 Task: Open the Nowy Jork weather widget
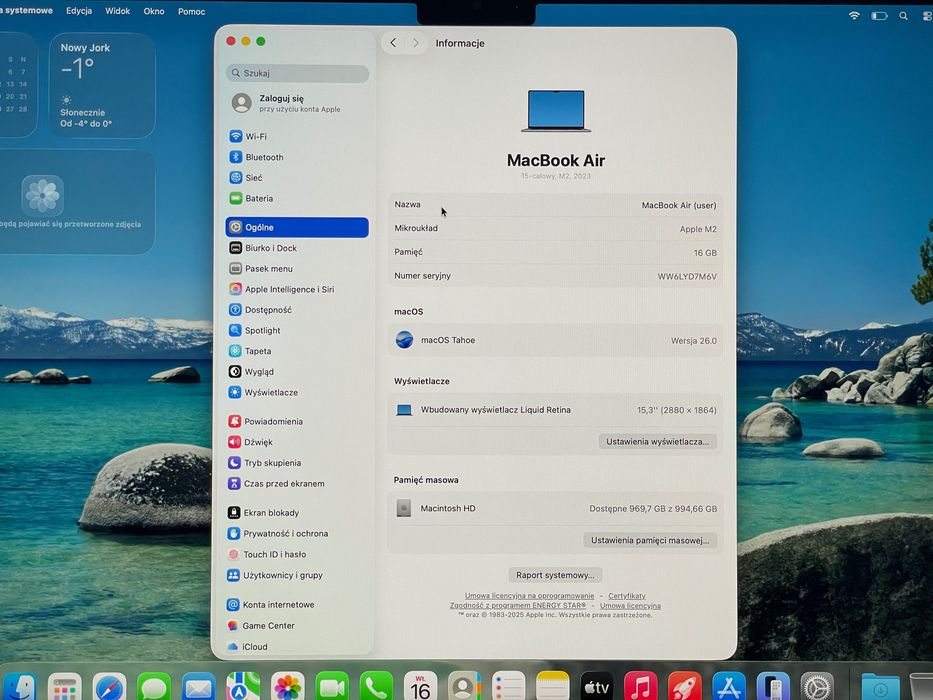pos(102,85)
